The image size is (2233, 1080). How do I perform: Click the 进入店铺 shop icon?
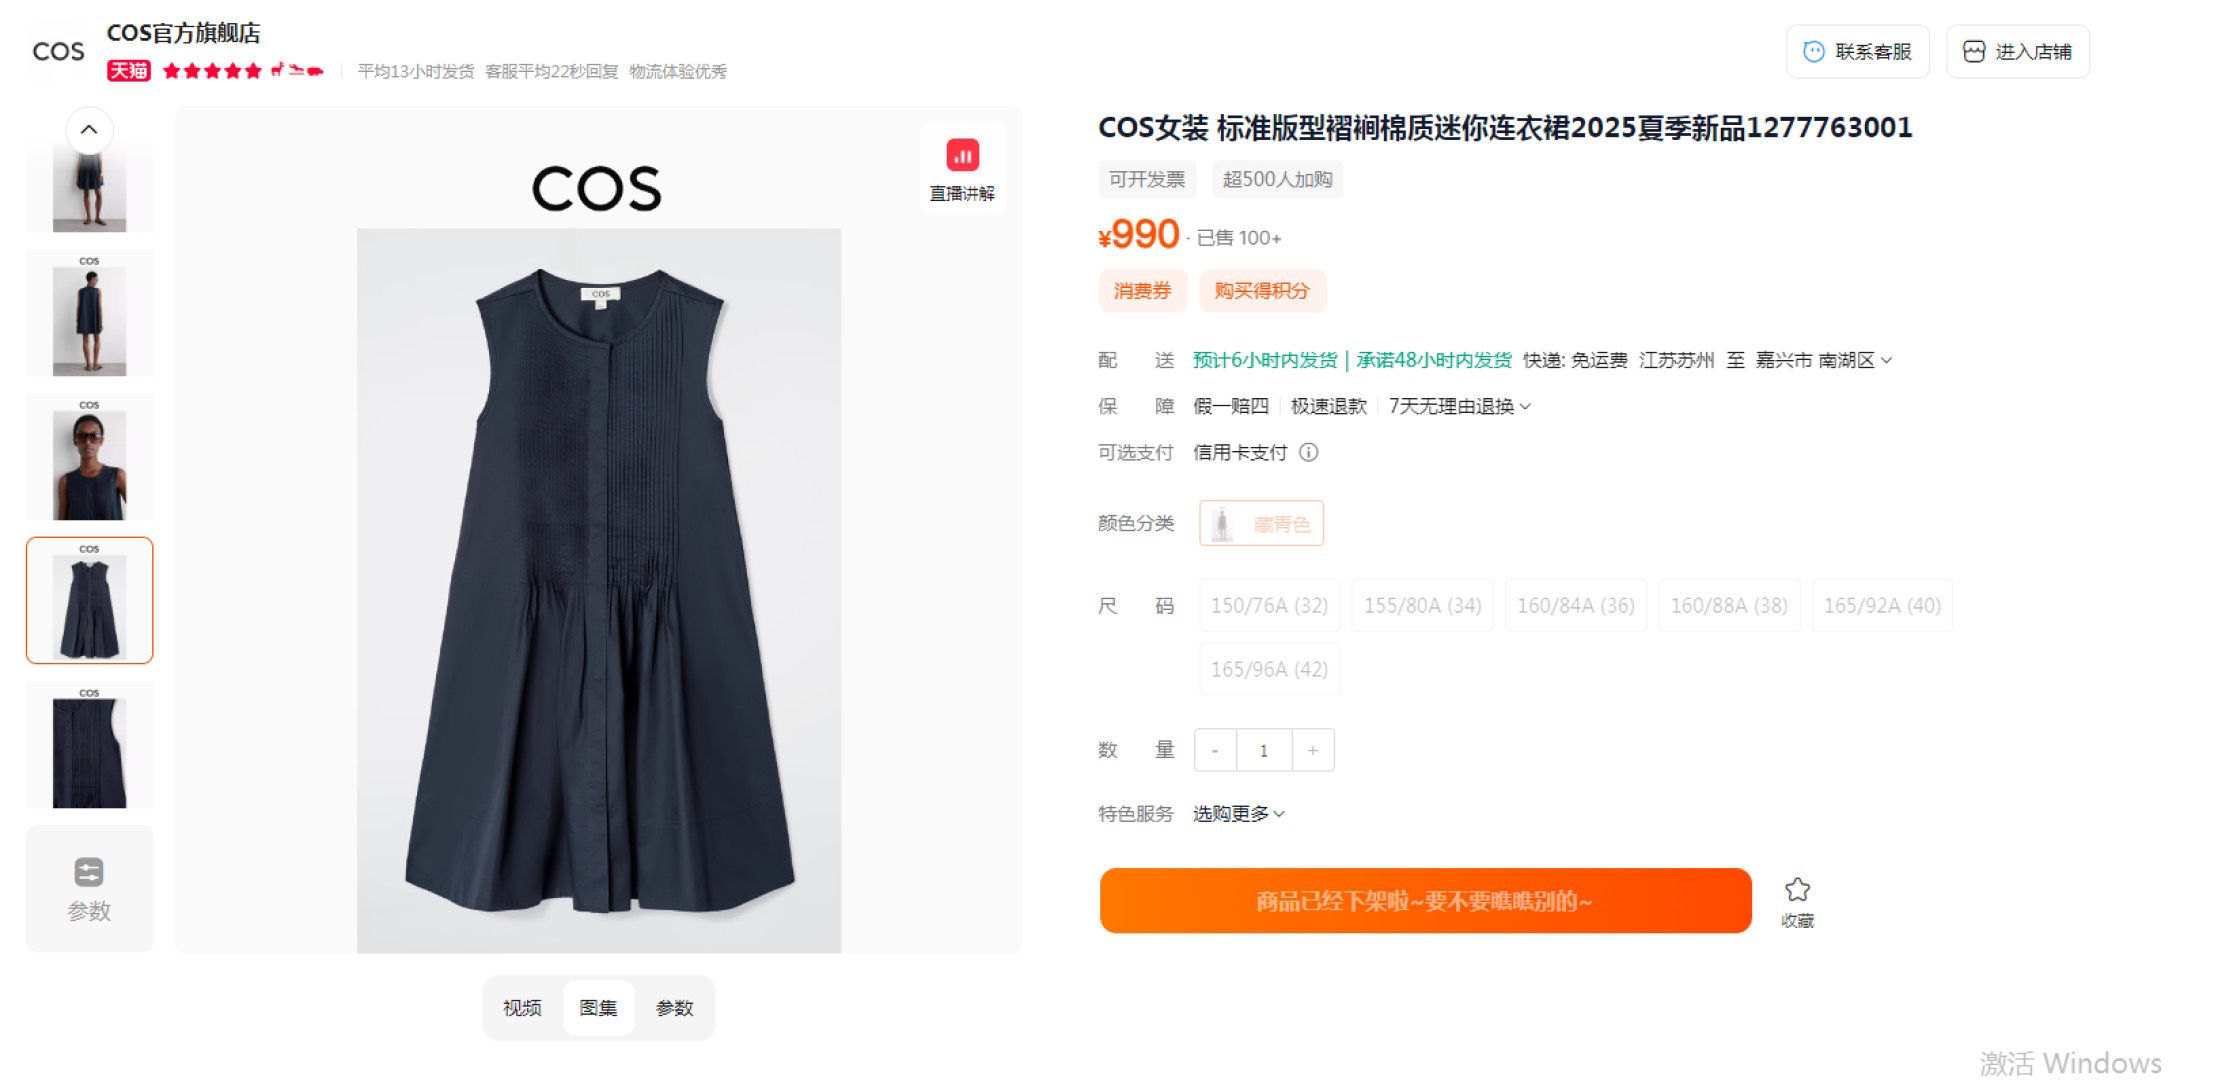click(x=1973, y=52)
